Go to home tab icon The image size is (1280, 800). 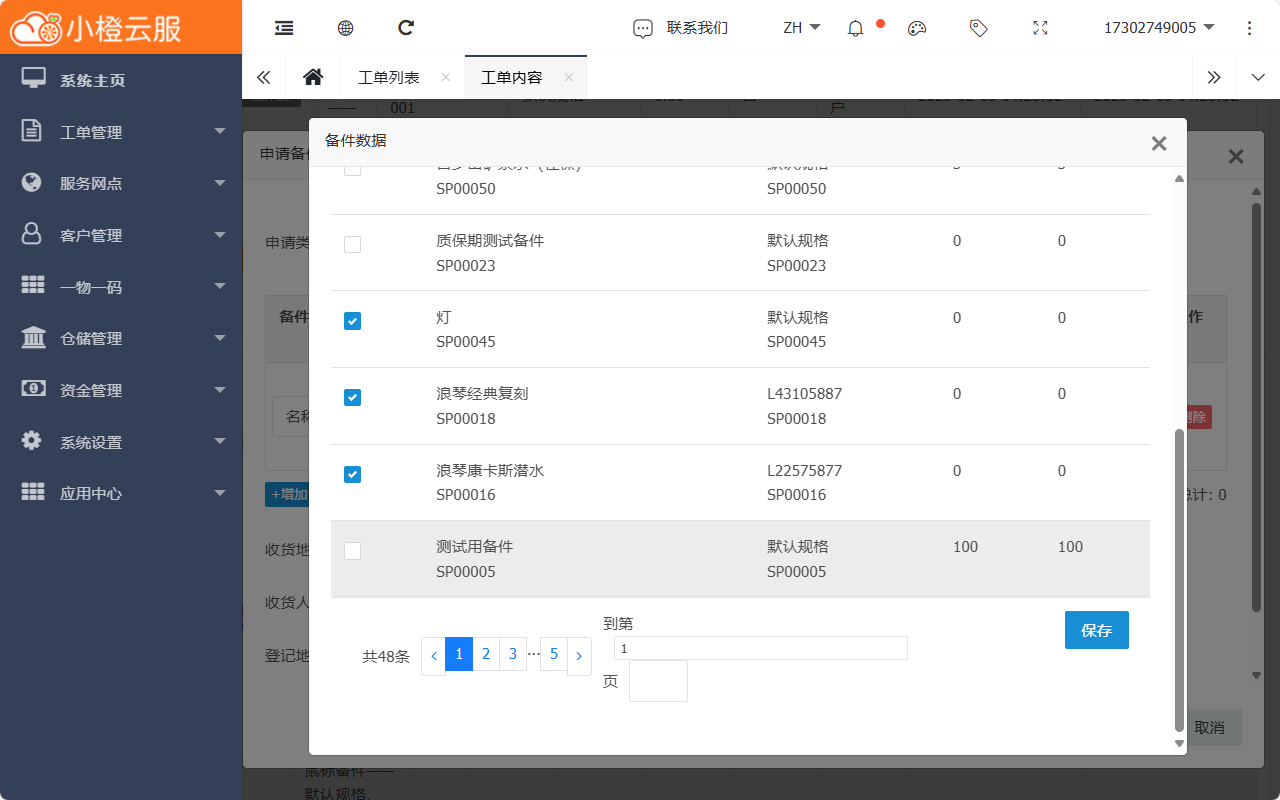click(313, 77)
